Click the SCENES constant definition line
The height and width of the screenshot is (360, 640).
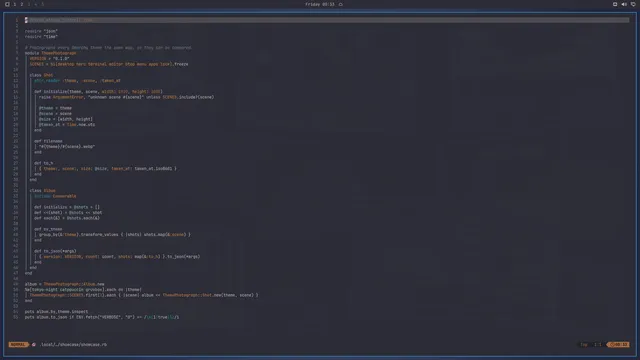tap(109, 64)
